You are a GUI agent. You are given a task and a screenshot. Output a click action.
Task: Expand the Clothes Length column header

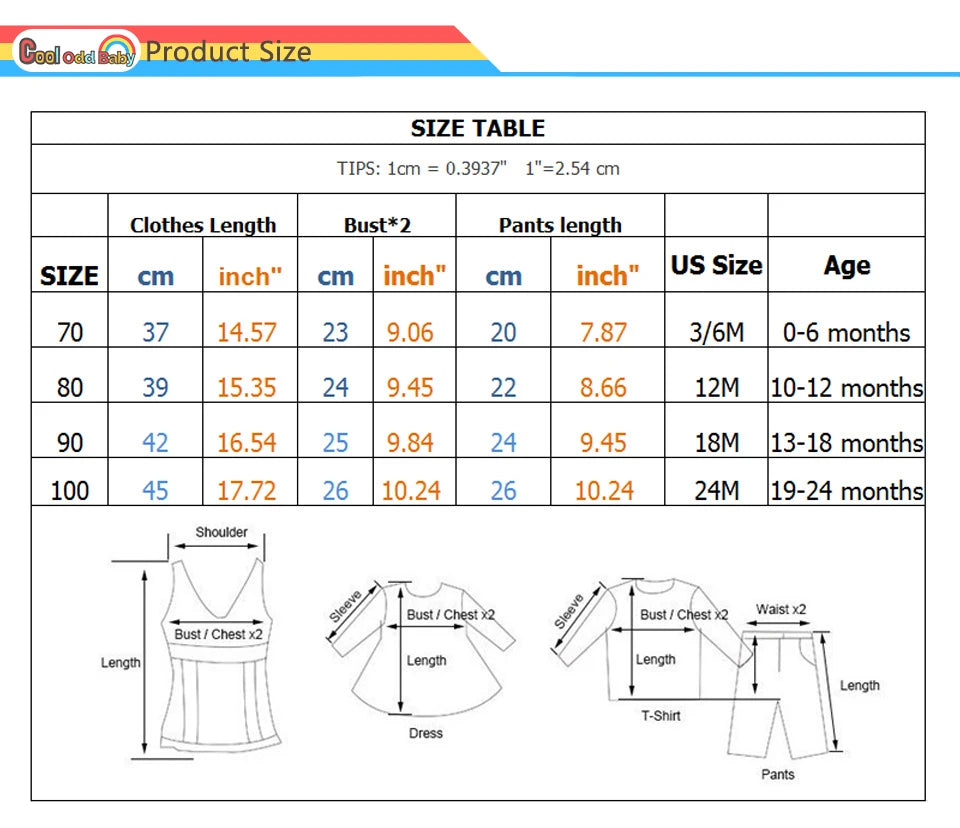coord(201,226)
